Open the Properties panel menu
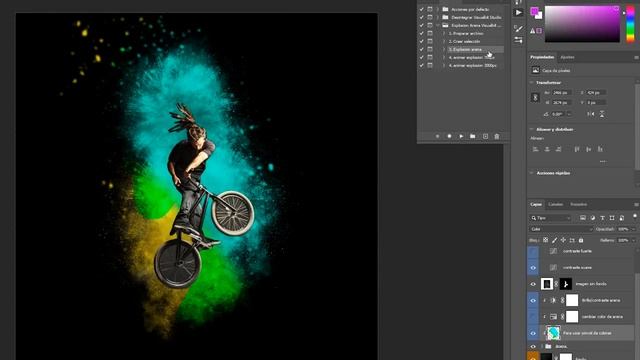 click(636, 58)
